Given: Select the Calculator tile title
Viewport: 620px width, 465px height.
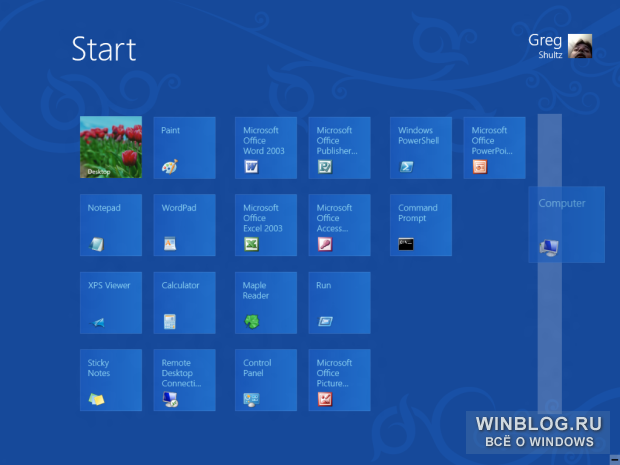Looking at the screenshot, I should tap(180, 285).
